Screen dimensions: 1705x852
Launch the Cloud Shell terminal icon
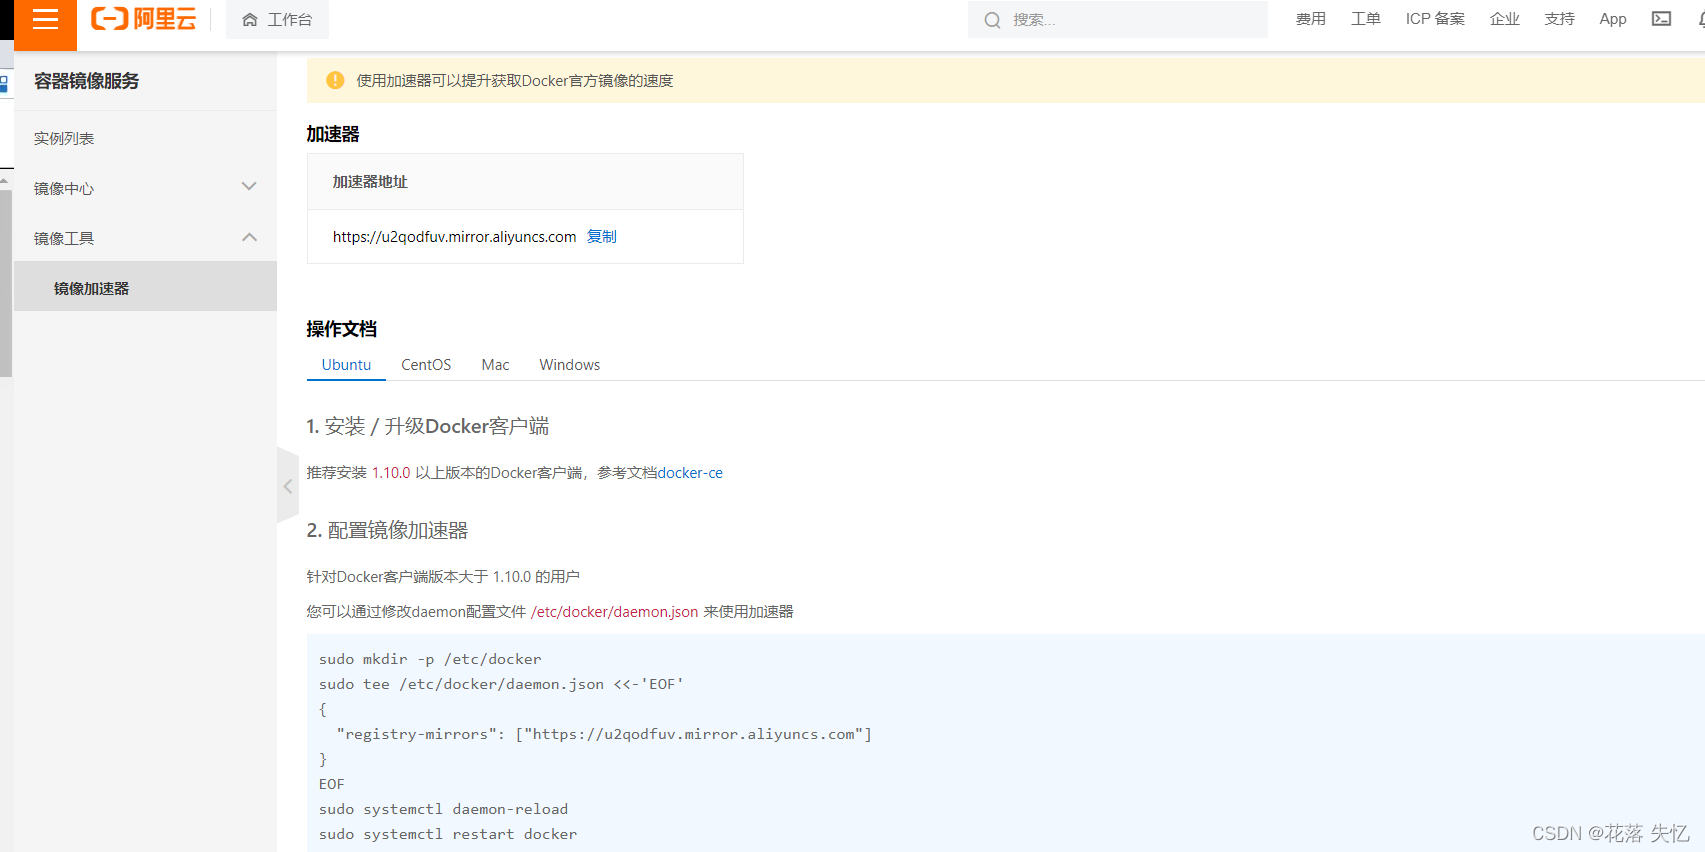[x=1661, y=19]
